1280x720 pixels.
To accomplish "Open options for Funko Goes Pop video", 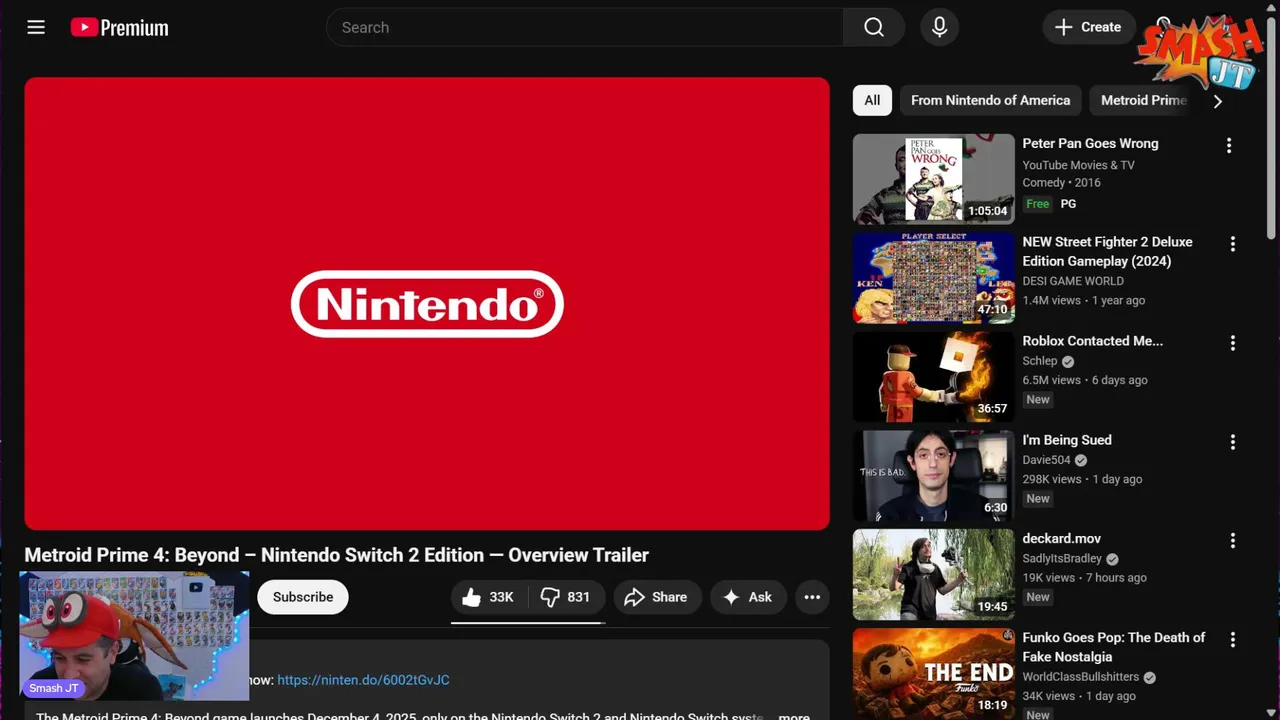I will click(1233, 640).
